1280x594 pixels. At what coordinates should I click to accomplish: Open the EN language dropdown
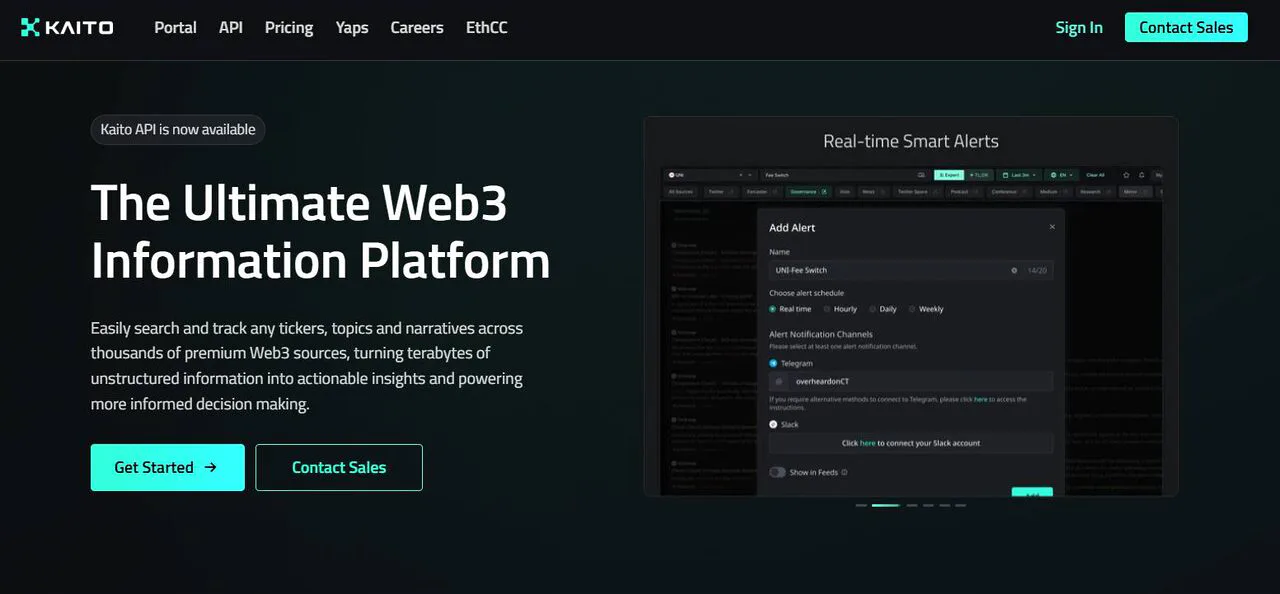click(1061, 175)
